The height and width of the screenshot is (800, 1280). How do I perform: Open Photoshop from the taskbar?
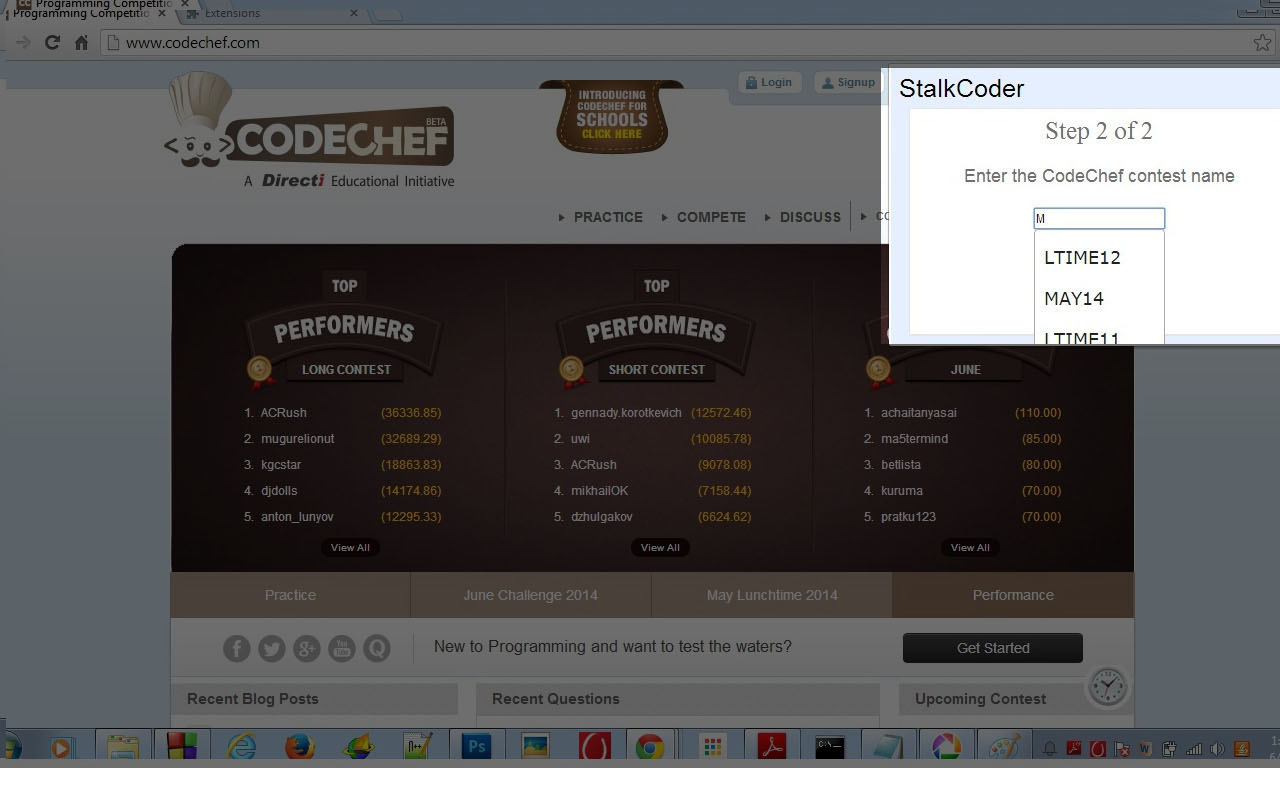pos(476,746)
